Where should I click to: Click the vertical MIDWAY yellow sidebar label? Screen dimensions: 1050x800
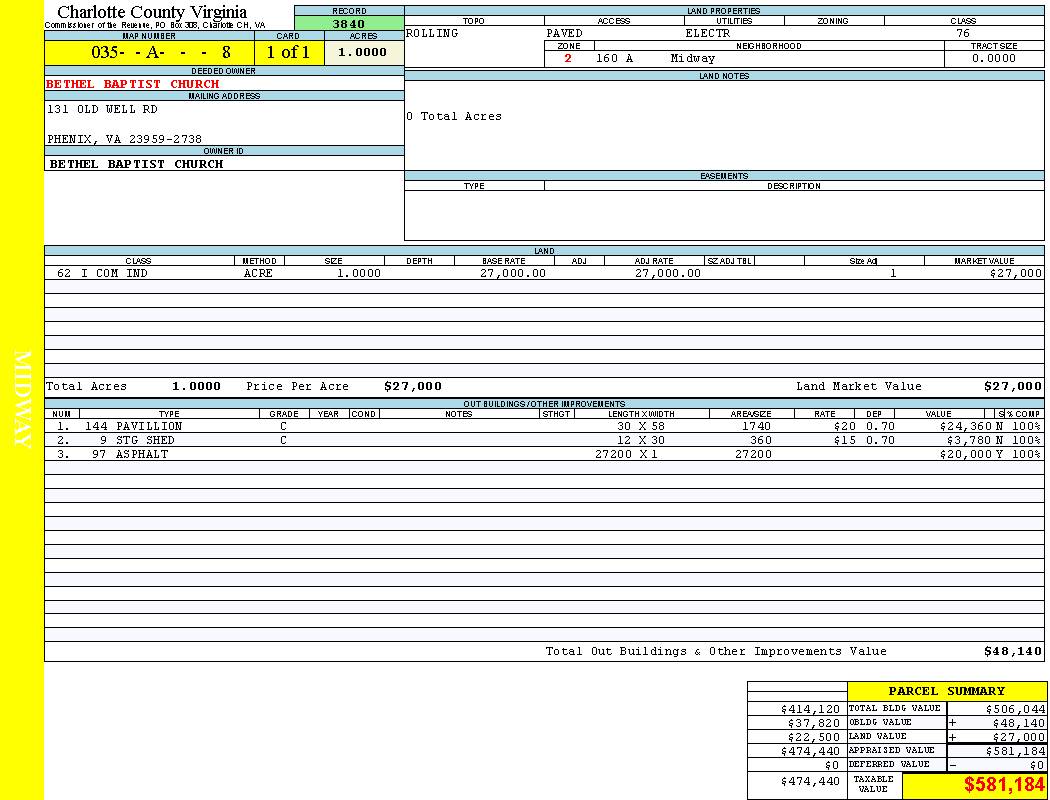24,400
